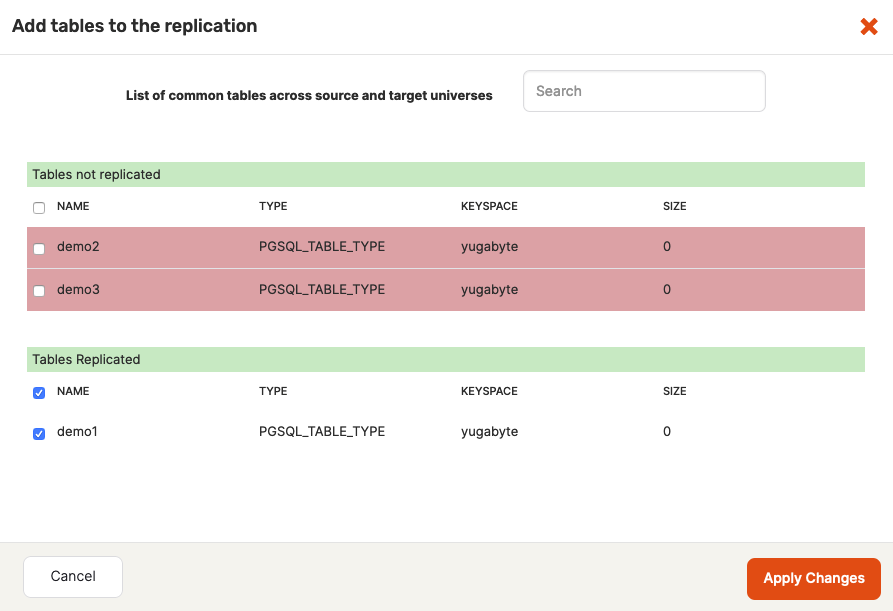Click NAME header in Tables not replicated
The height and width of the screenshot is (611, 893).
click(73, 207)
